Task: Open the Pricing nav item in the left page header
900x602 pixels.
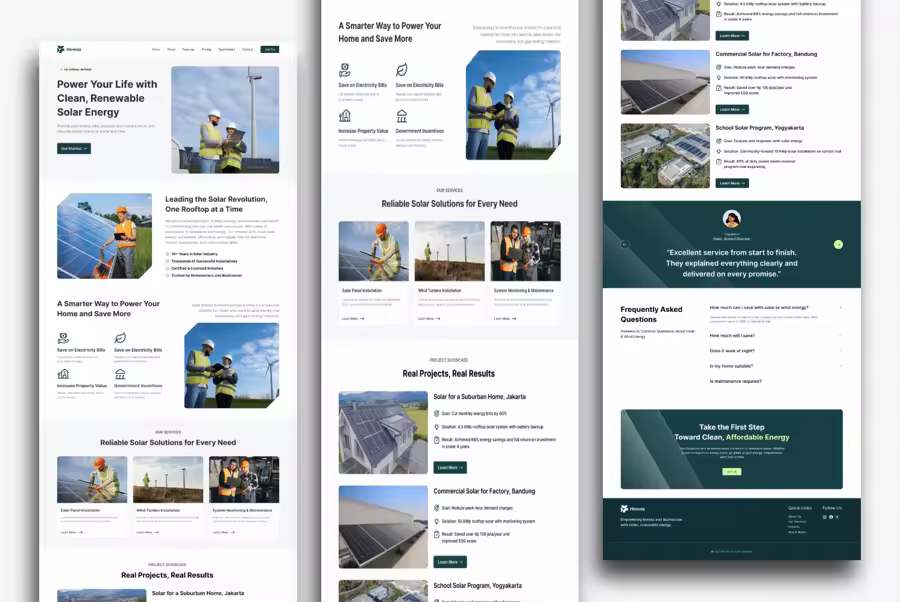Action: pyautogui.click(x=206, y=49)
